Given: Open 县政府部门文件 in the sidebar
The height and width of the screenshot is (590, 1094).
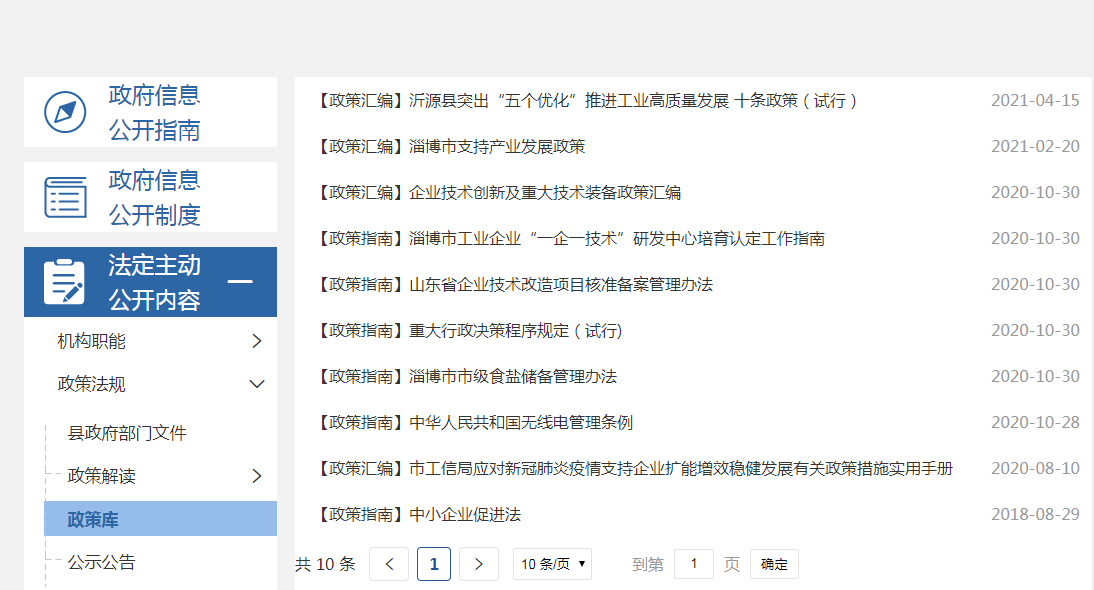Looking at the screenshot, I should pyautogui.click(x=127, y=433).
